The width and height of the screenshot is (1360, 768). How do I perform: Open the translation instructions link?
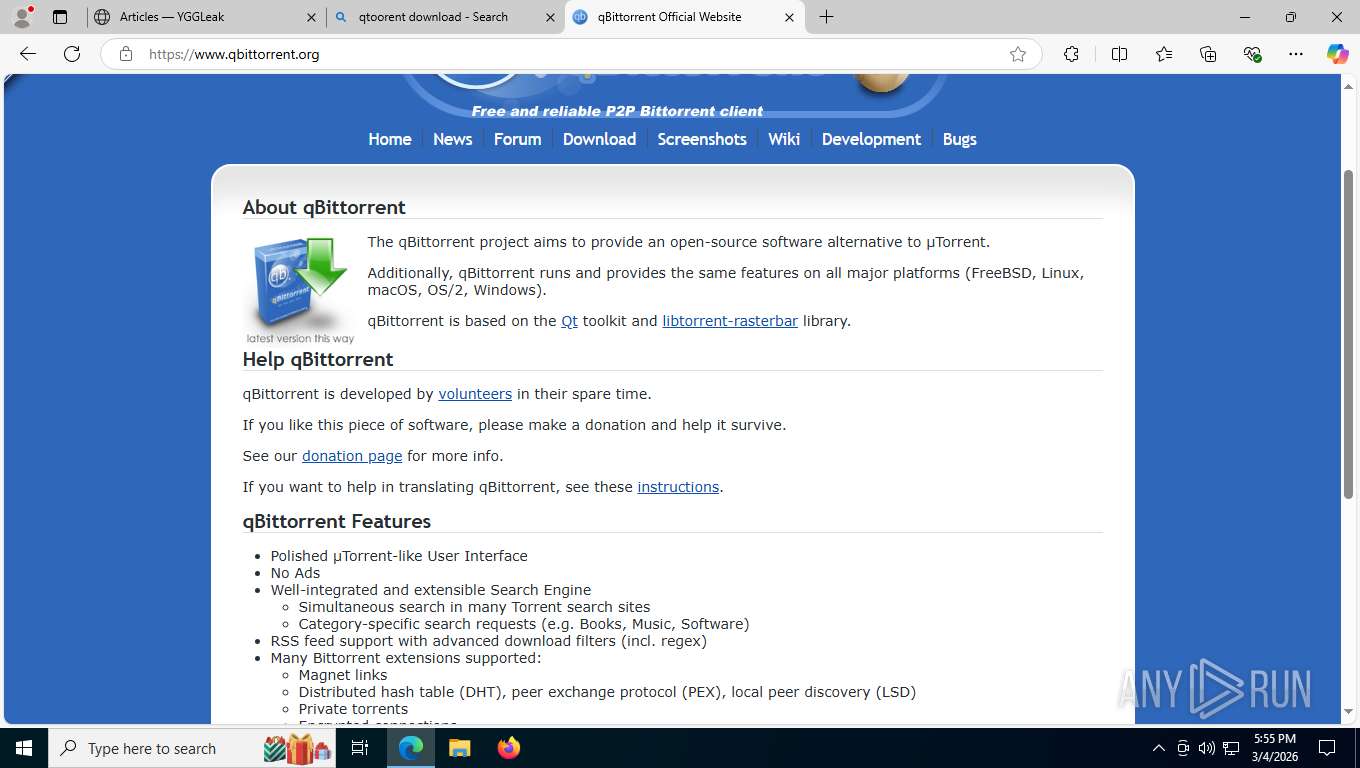tap(678, 487)
